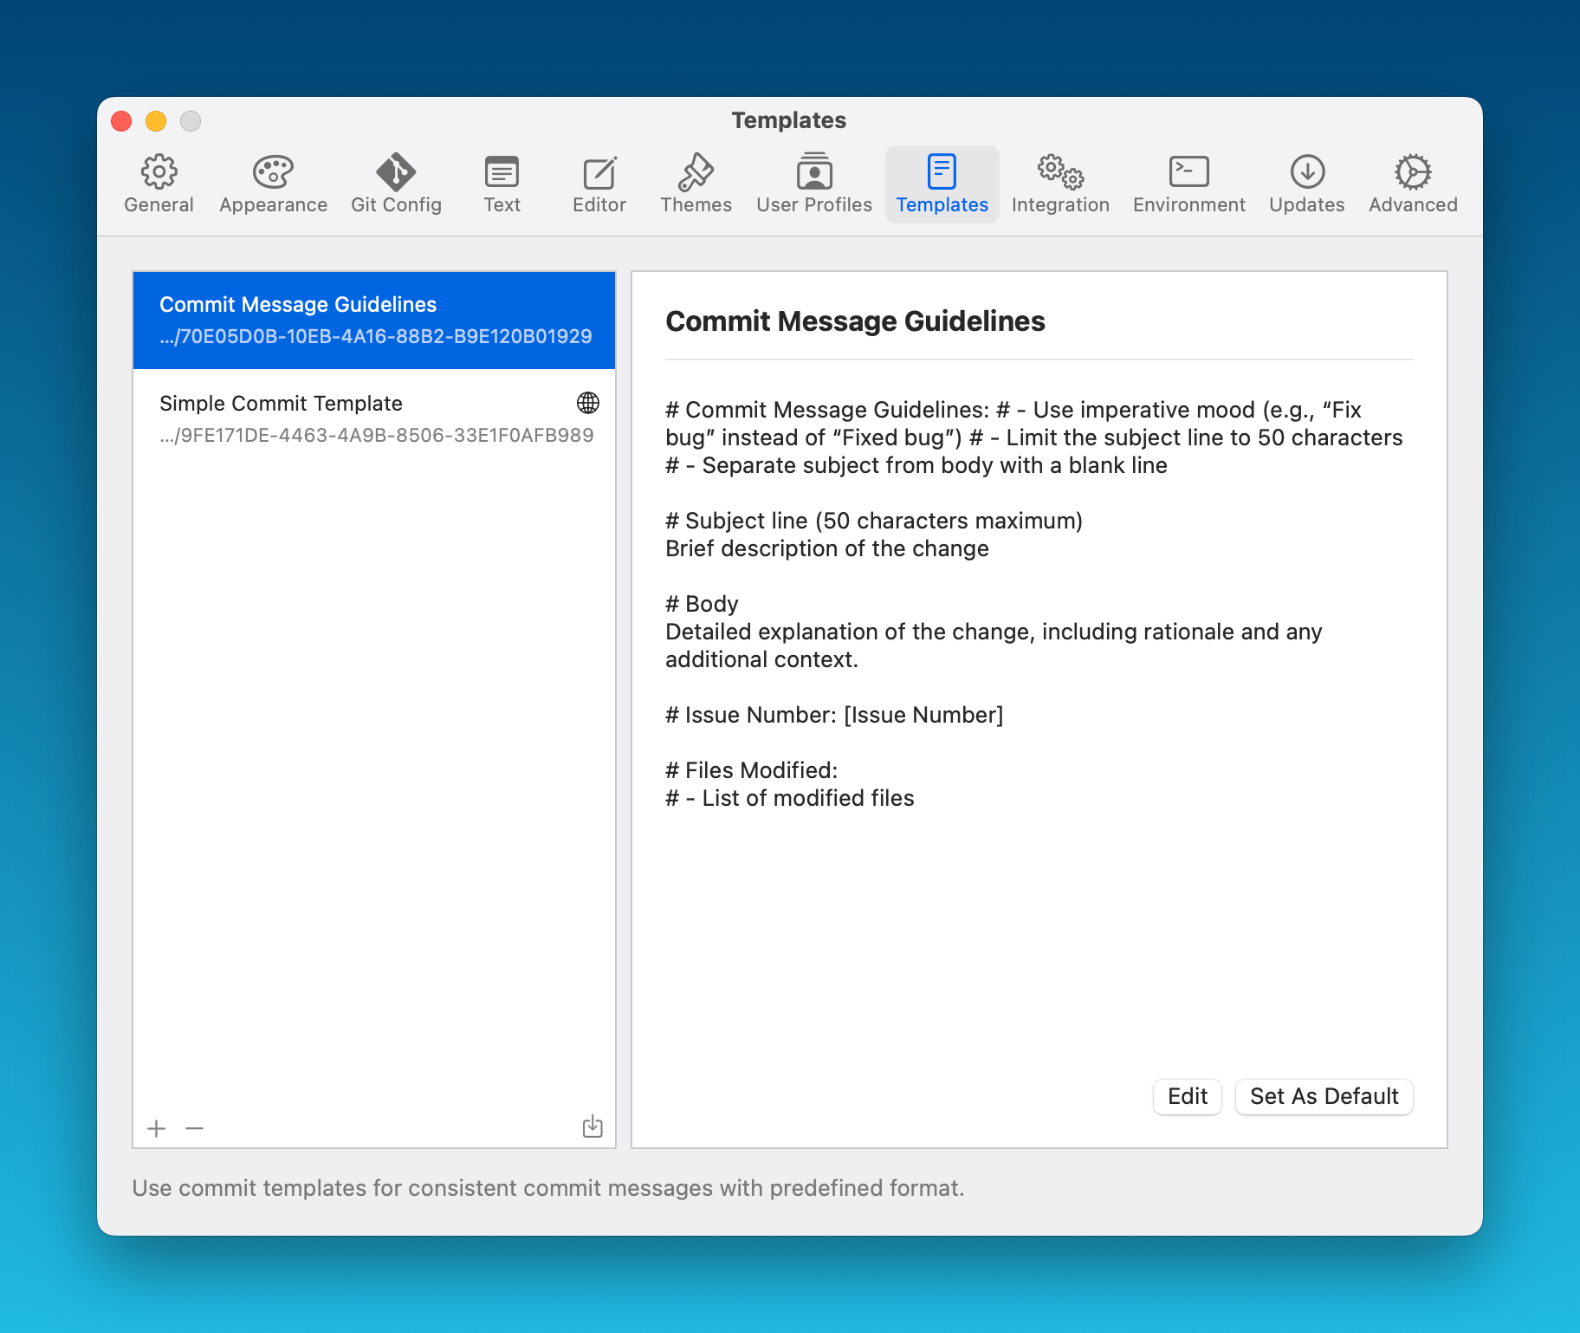Open the Appearance palette settings
Image resolution: width=1580 pixels, height=1333 pixels.
(x=273, y=184)
